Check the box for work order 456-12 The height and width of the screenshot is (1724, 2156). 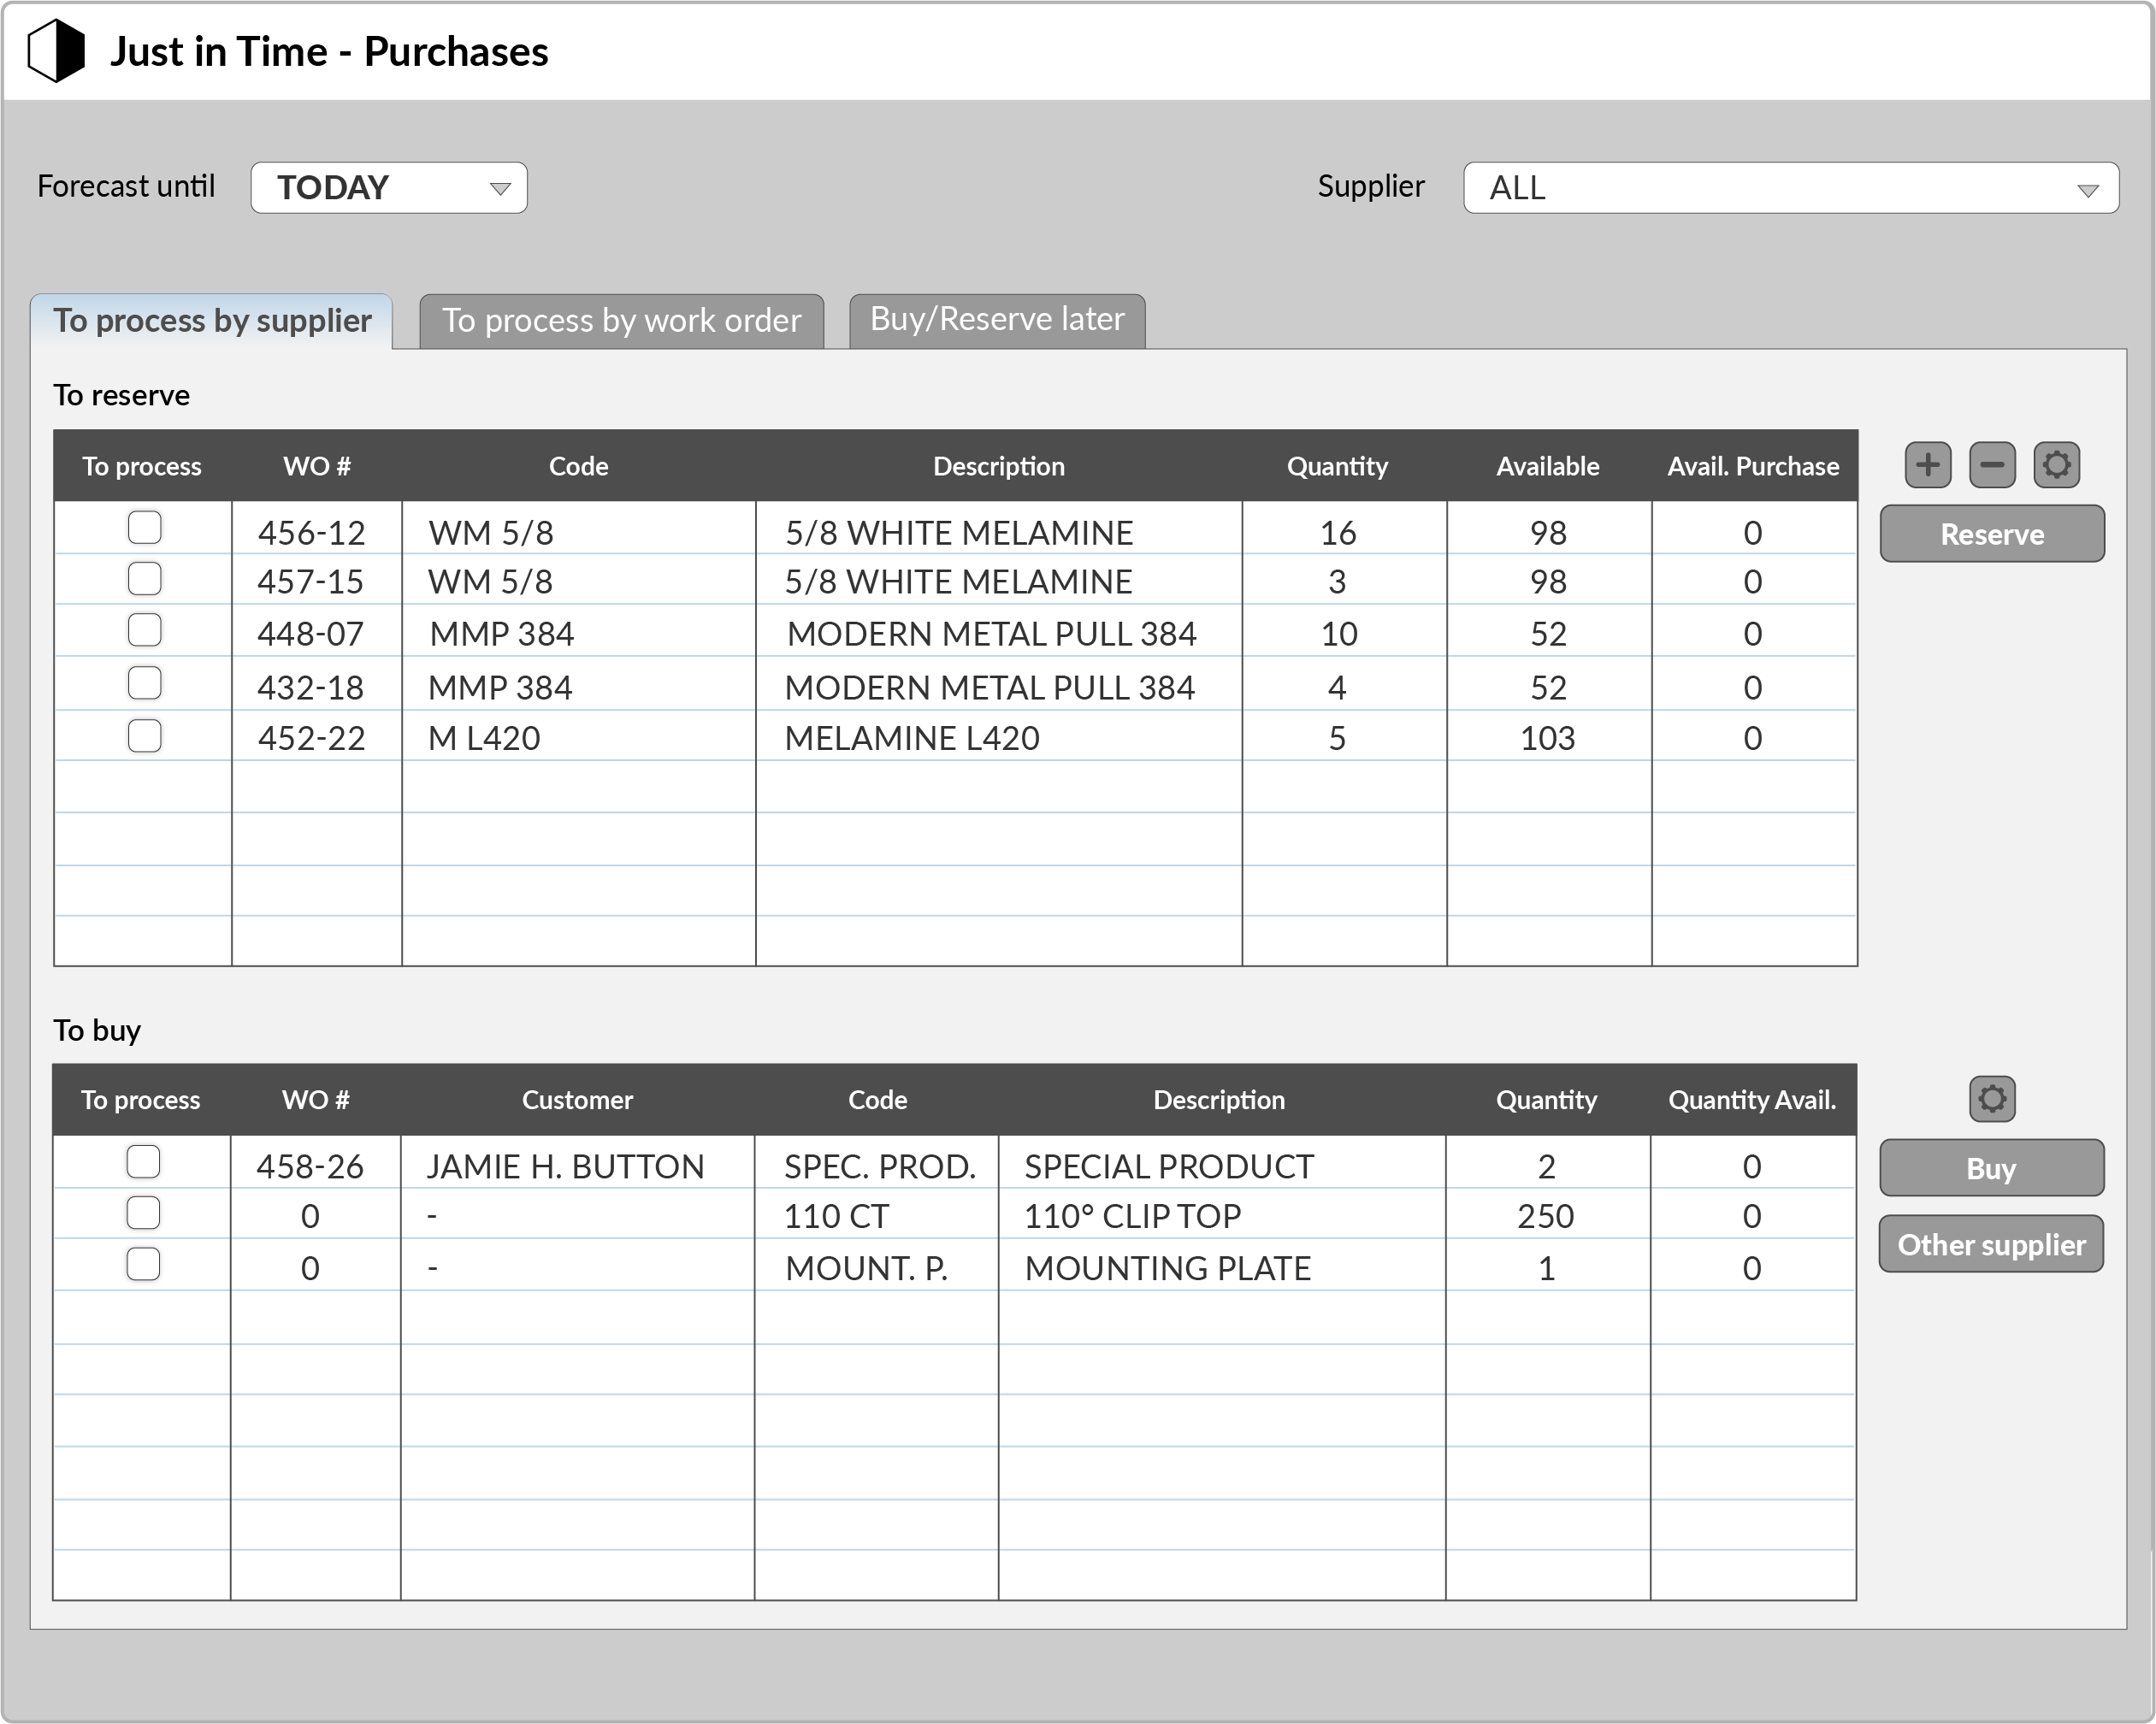coord(145,527)
